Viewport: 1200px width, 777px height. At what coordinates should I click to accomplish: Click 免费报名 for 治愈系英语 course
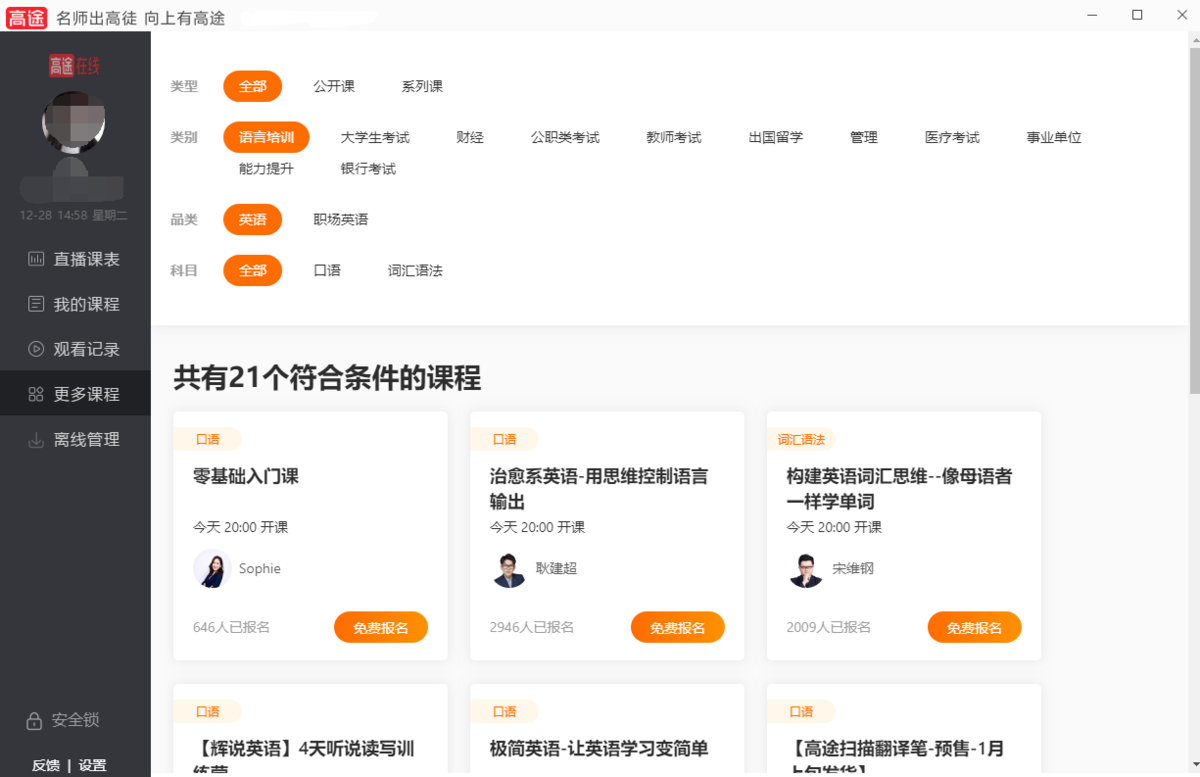(x=677, y=628)
